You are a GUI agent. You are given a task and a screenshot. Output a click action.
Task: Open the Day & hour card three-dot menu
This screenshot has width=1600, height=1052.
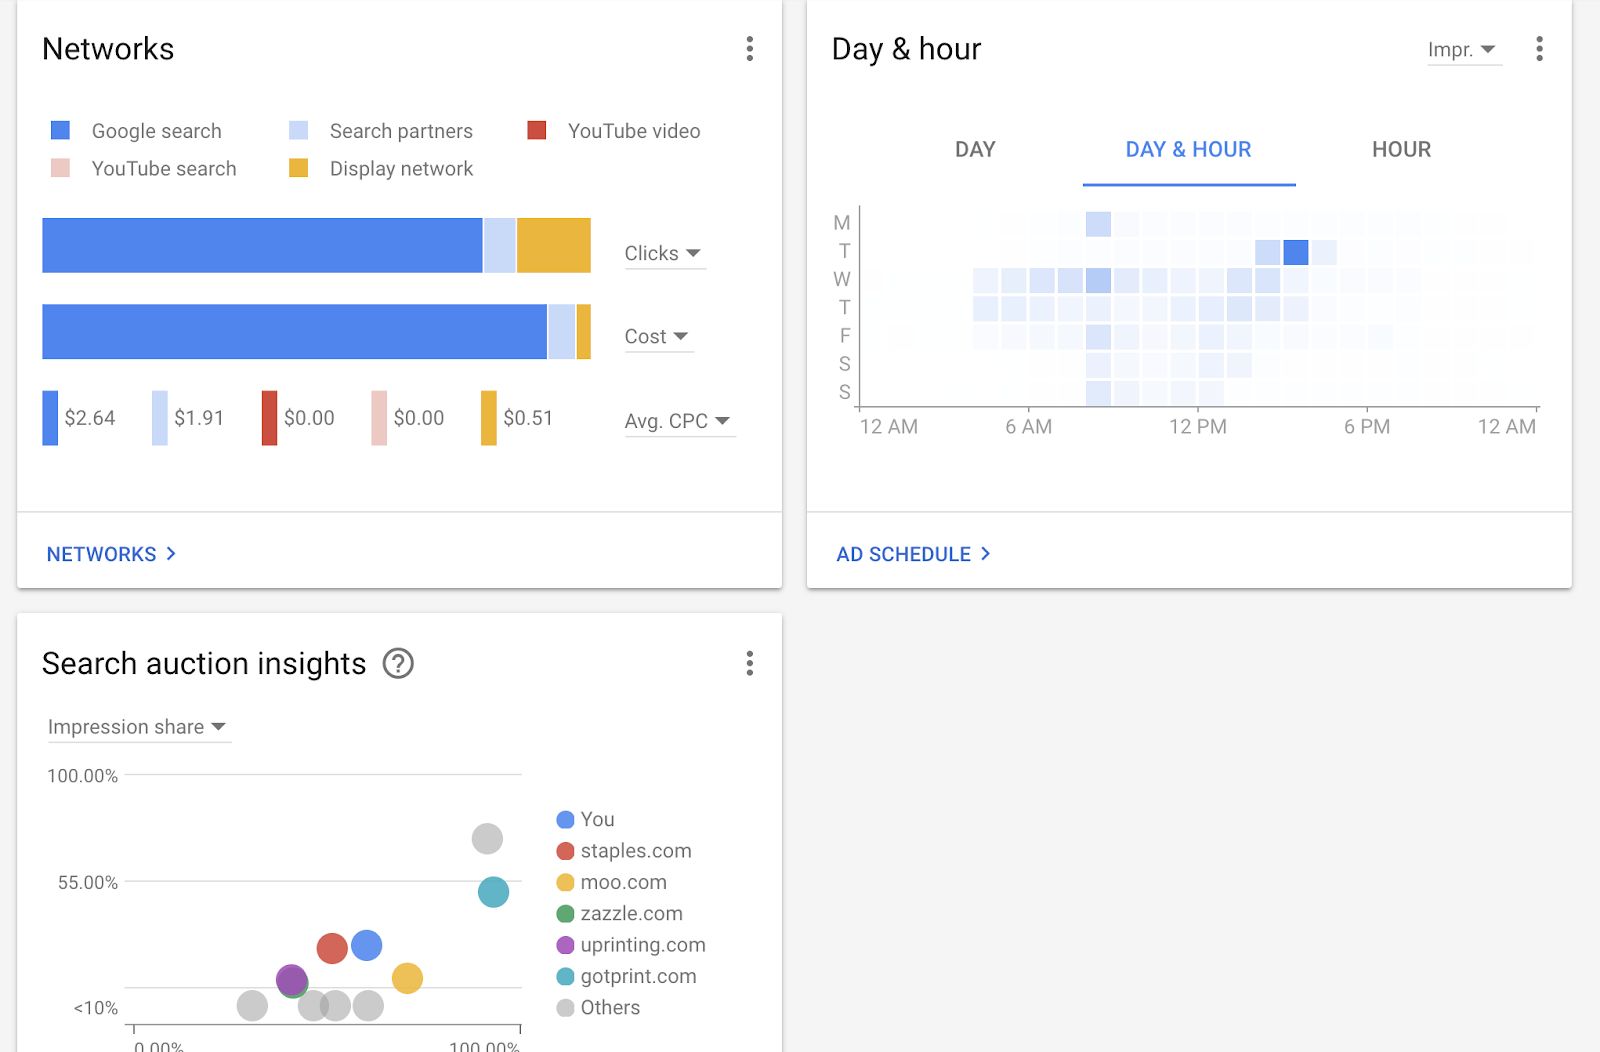click(x=1539, y=49)
